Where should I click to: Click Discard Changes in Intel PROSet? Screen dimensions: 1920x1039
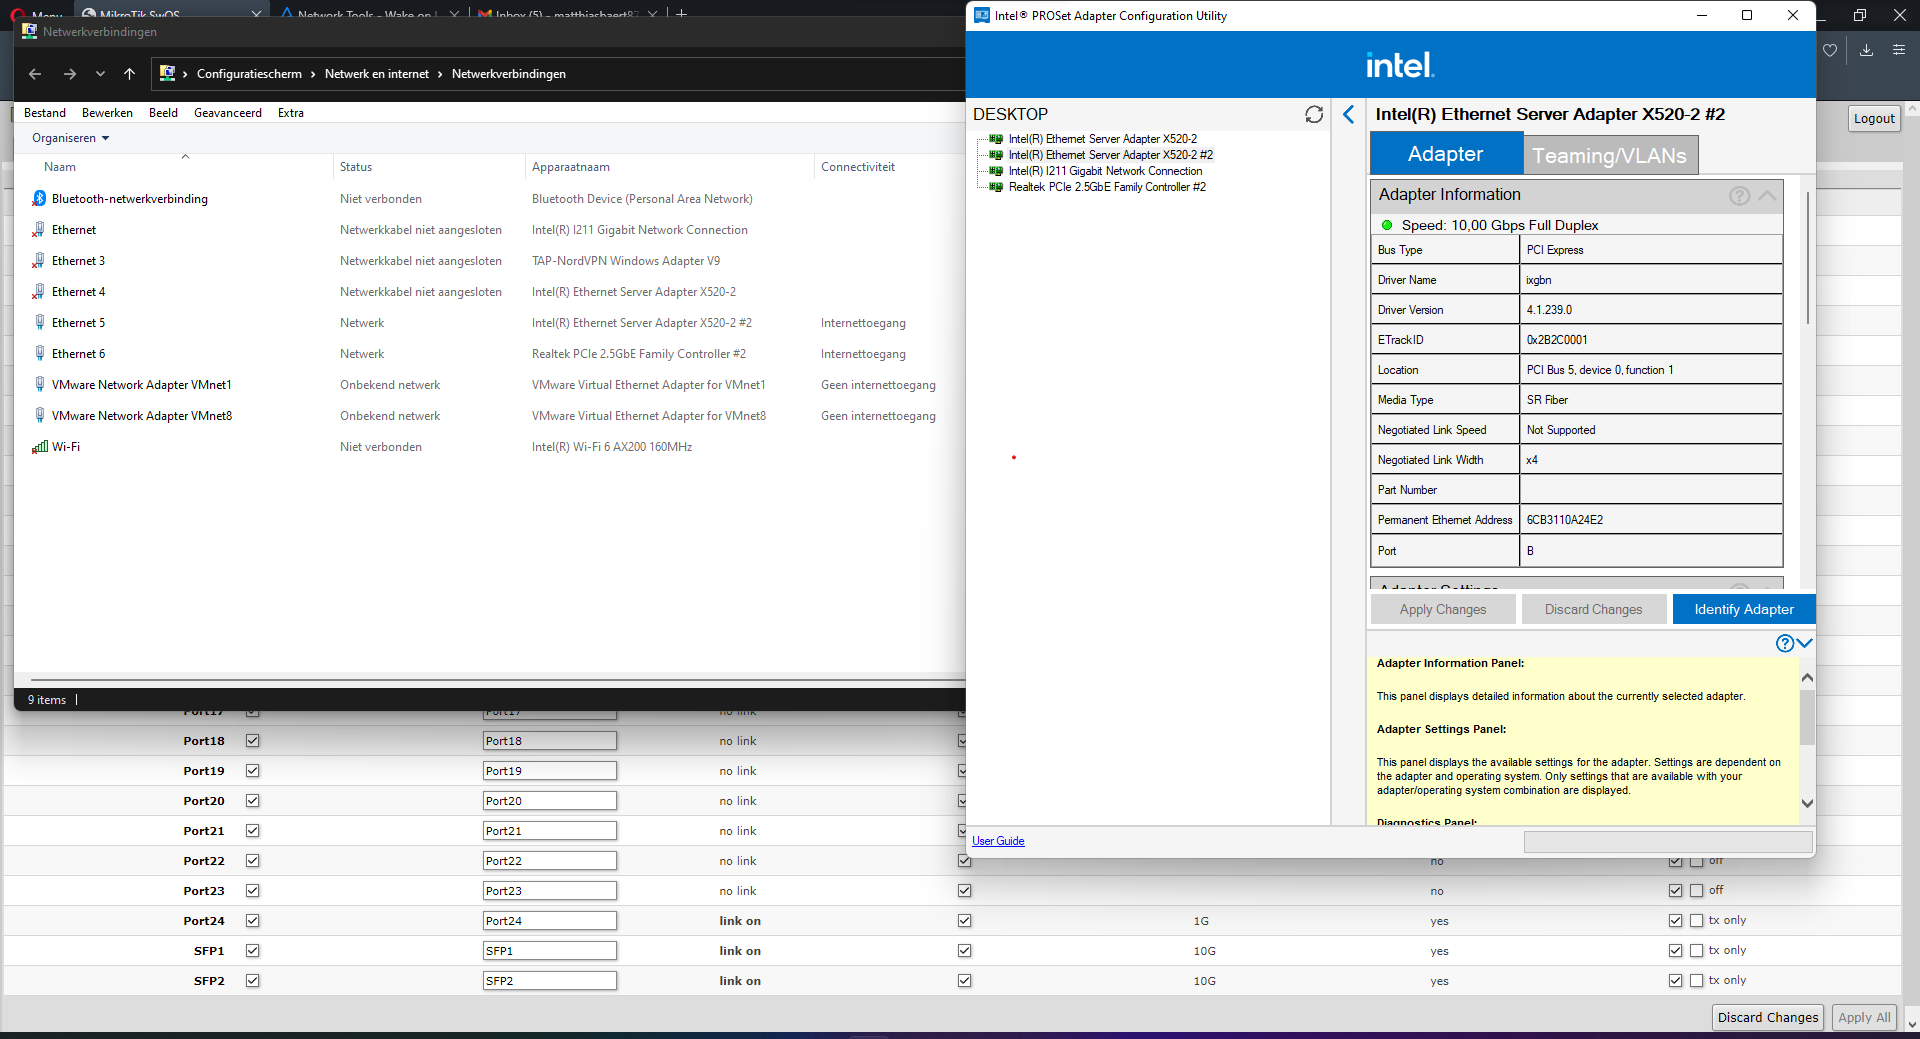(x=1593, y=609)
